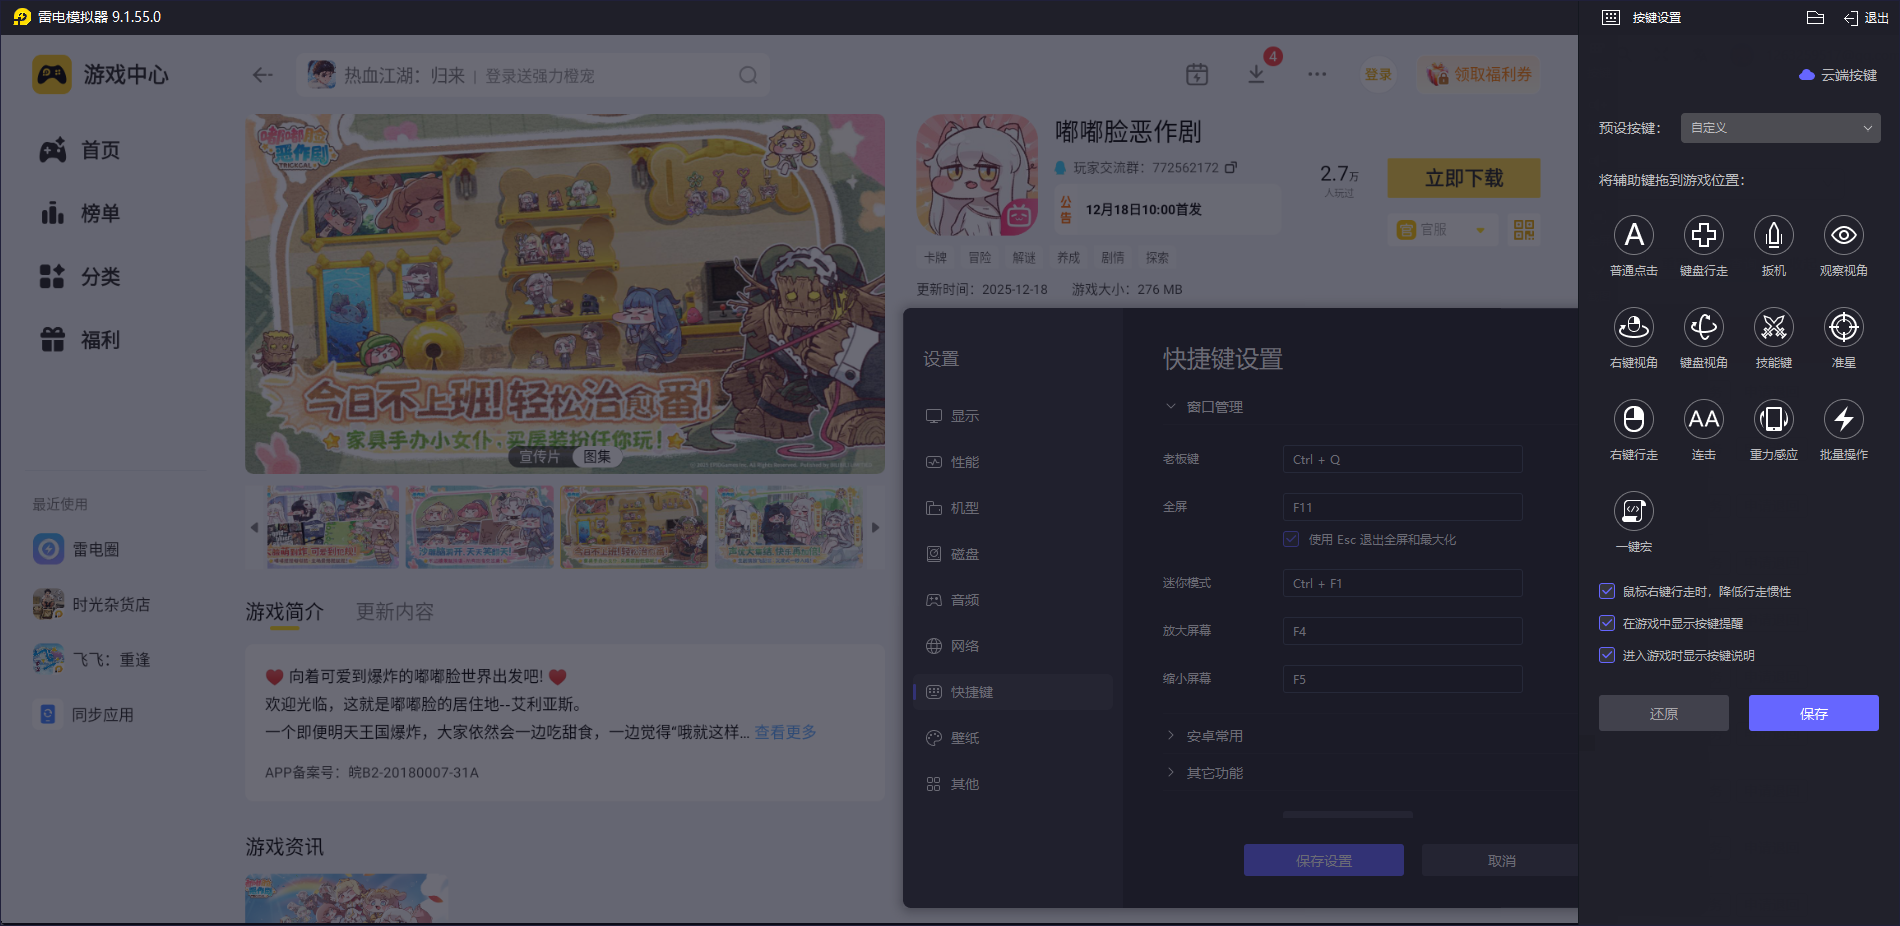The width and height of the screenshot is (1900, 926).
Task: Go to 榜单 rankings in sidebar
Action: 80,213
